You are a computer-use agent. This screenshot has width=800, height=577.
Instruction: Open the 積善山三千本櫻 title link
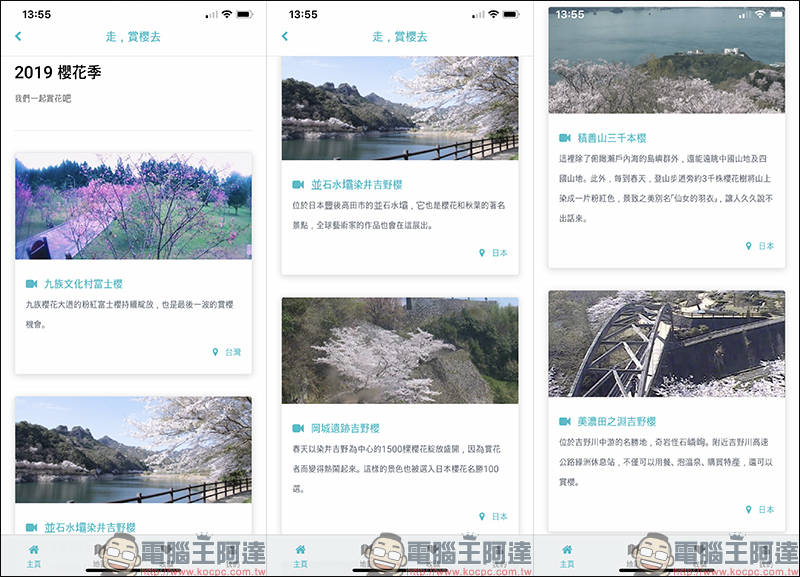[612, 138]
